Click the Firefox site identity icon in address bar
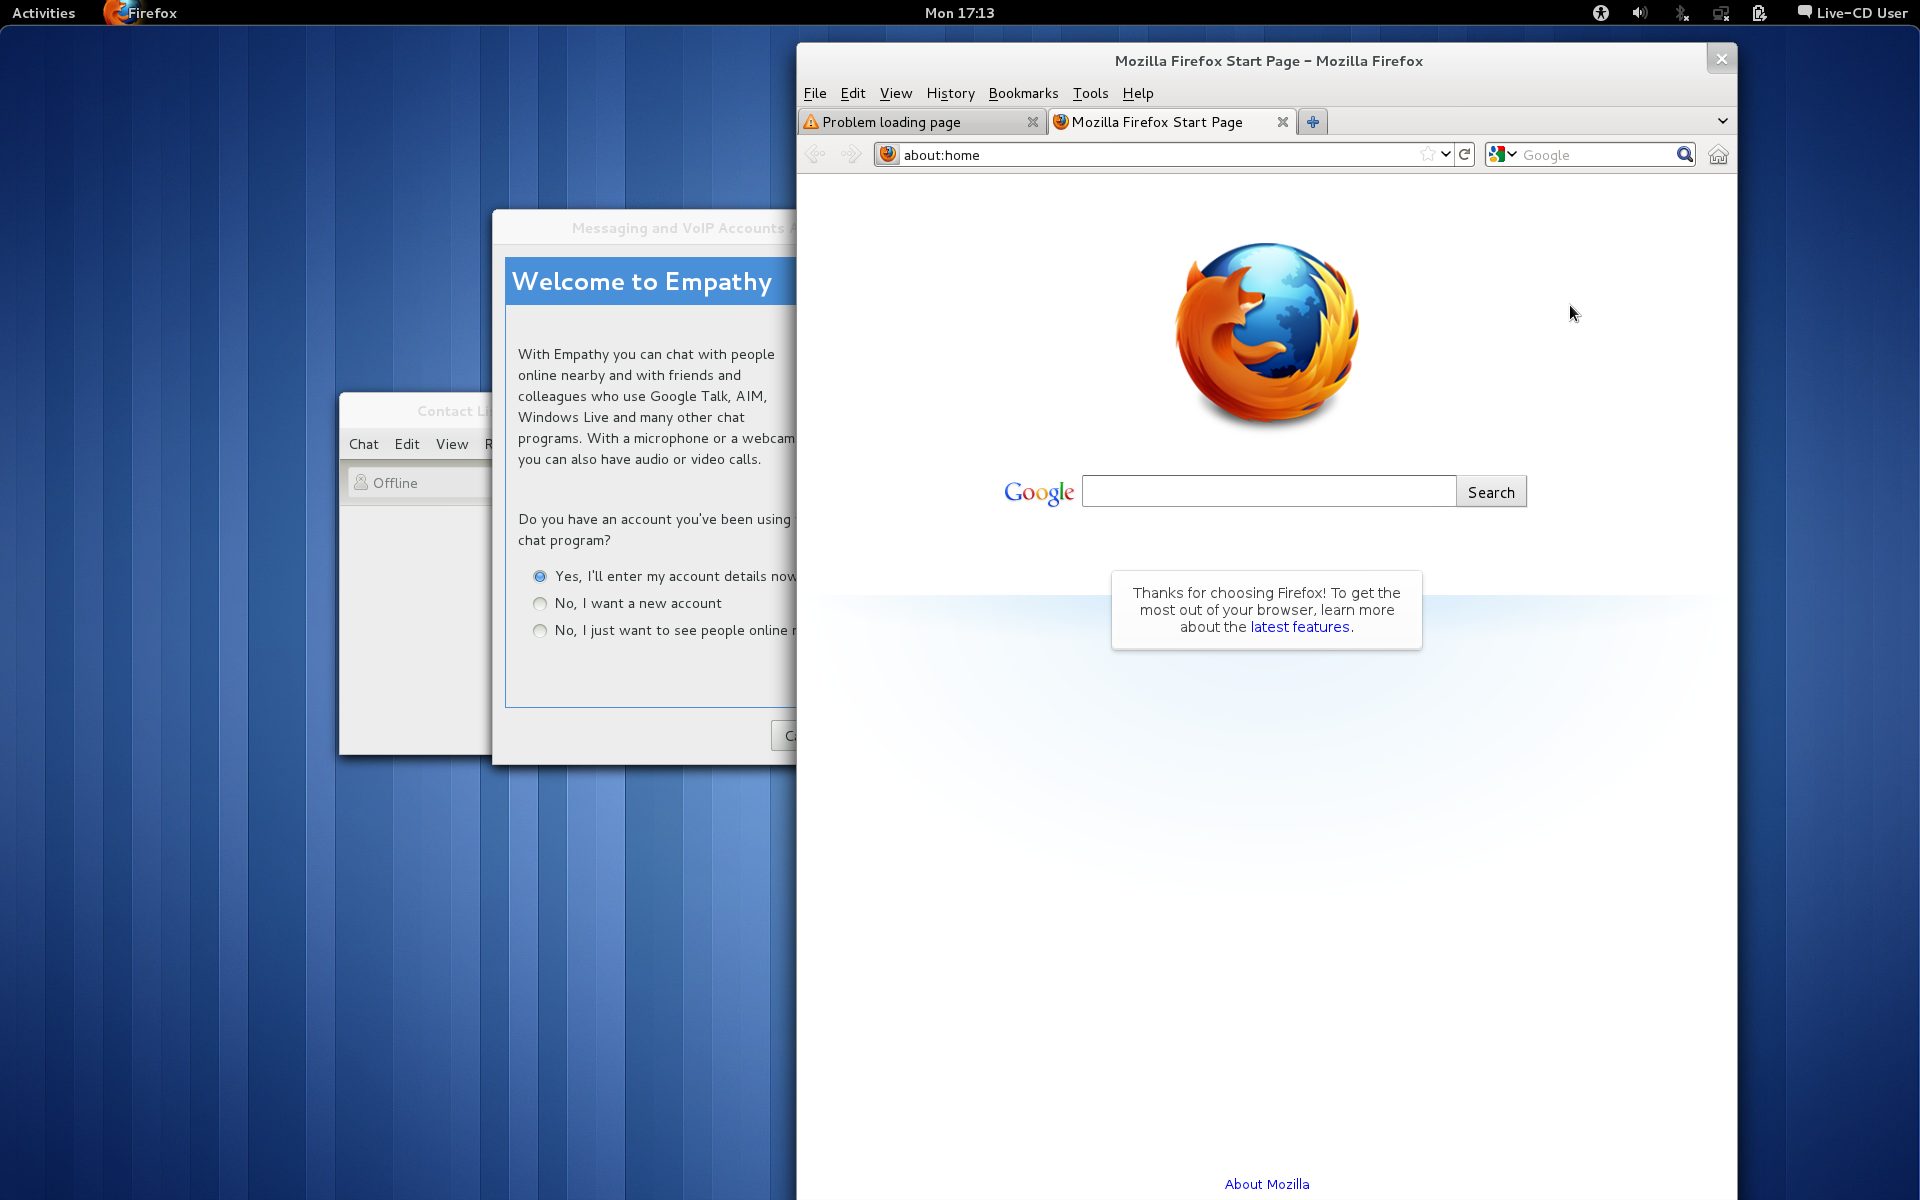The width and height of the screenshot is (1920, 1200). 888,154
